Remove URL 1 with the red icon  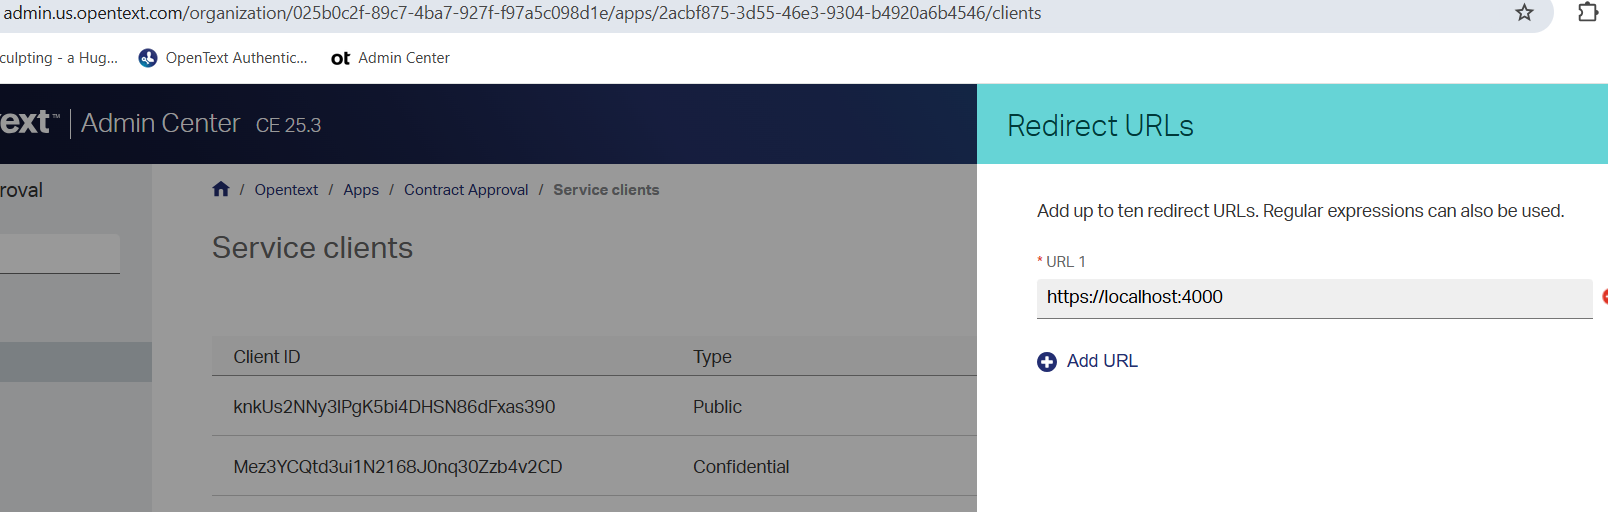(x=1604, y=297)
